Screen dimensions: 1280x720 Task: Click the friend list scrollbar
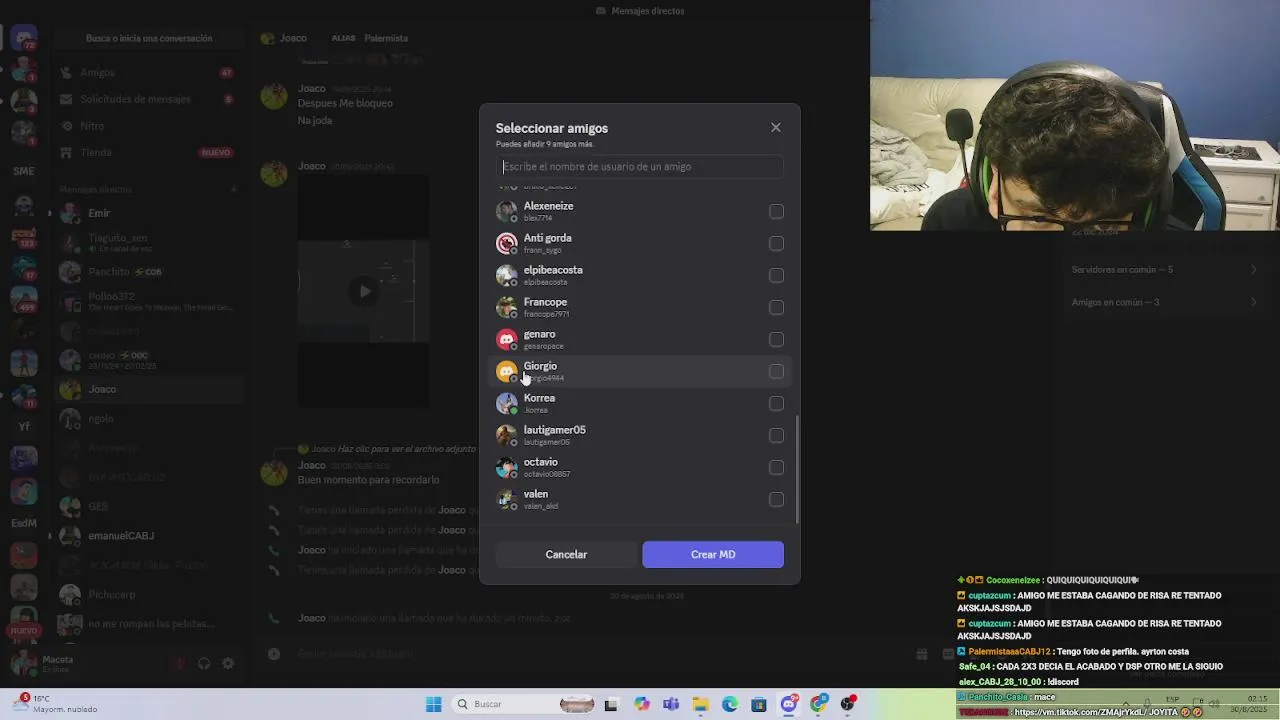click(797, 470)
